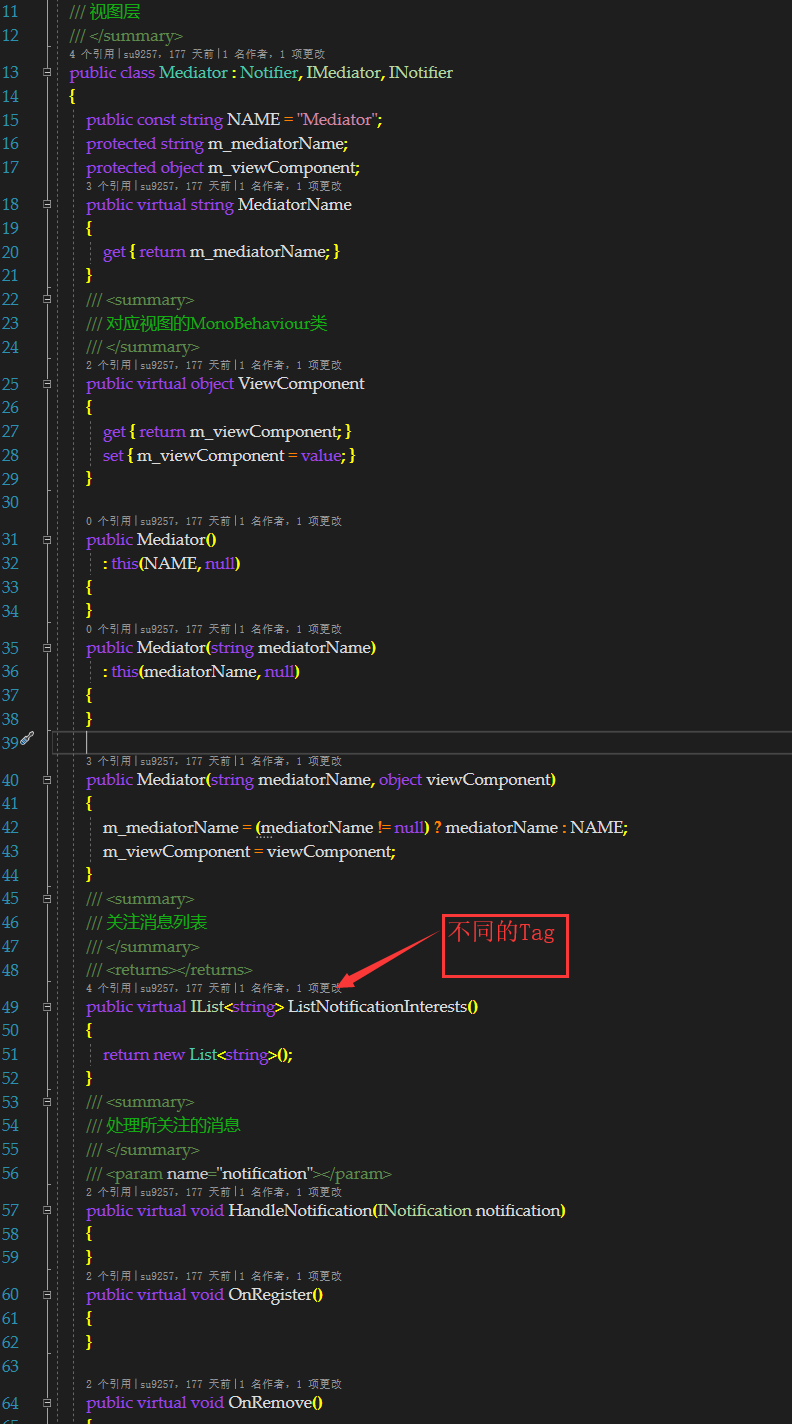This screenshot has width=792, height=1424.
Task: Click INotification parameter type on line 57
Action: [425, 1210]
